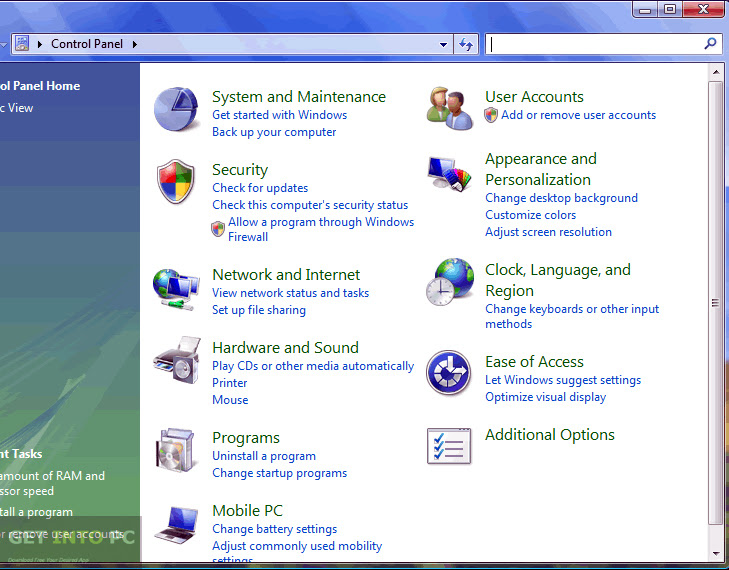The image size is (729, 570).
Task: Open the User Accounts people icon
Action: (x=450, y=108)
